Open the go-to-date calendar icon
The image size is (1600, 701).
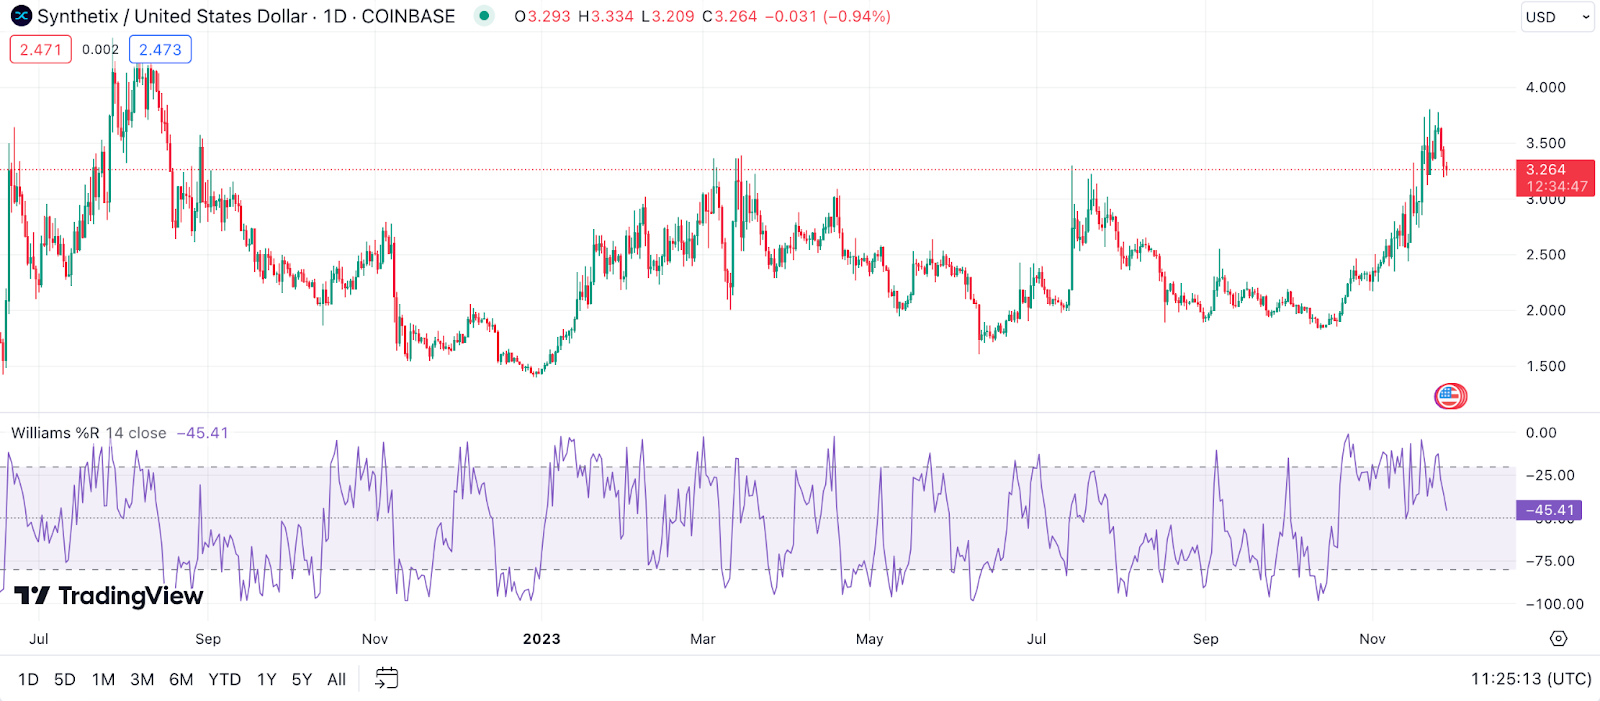[386, 678]
